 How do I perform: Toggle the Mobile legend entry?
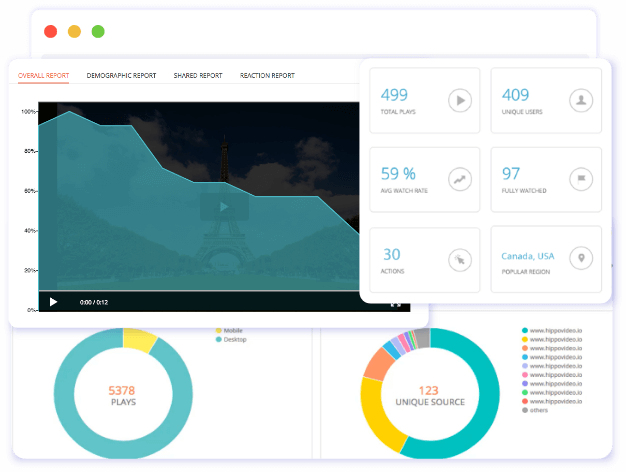(229, 330)
